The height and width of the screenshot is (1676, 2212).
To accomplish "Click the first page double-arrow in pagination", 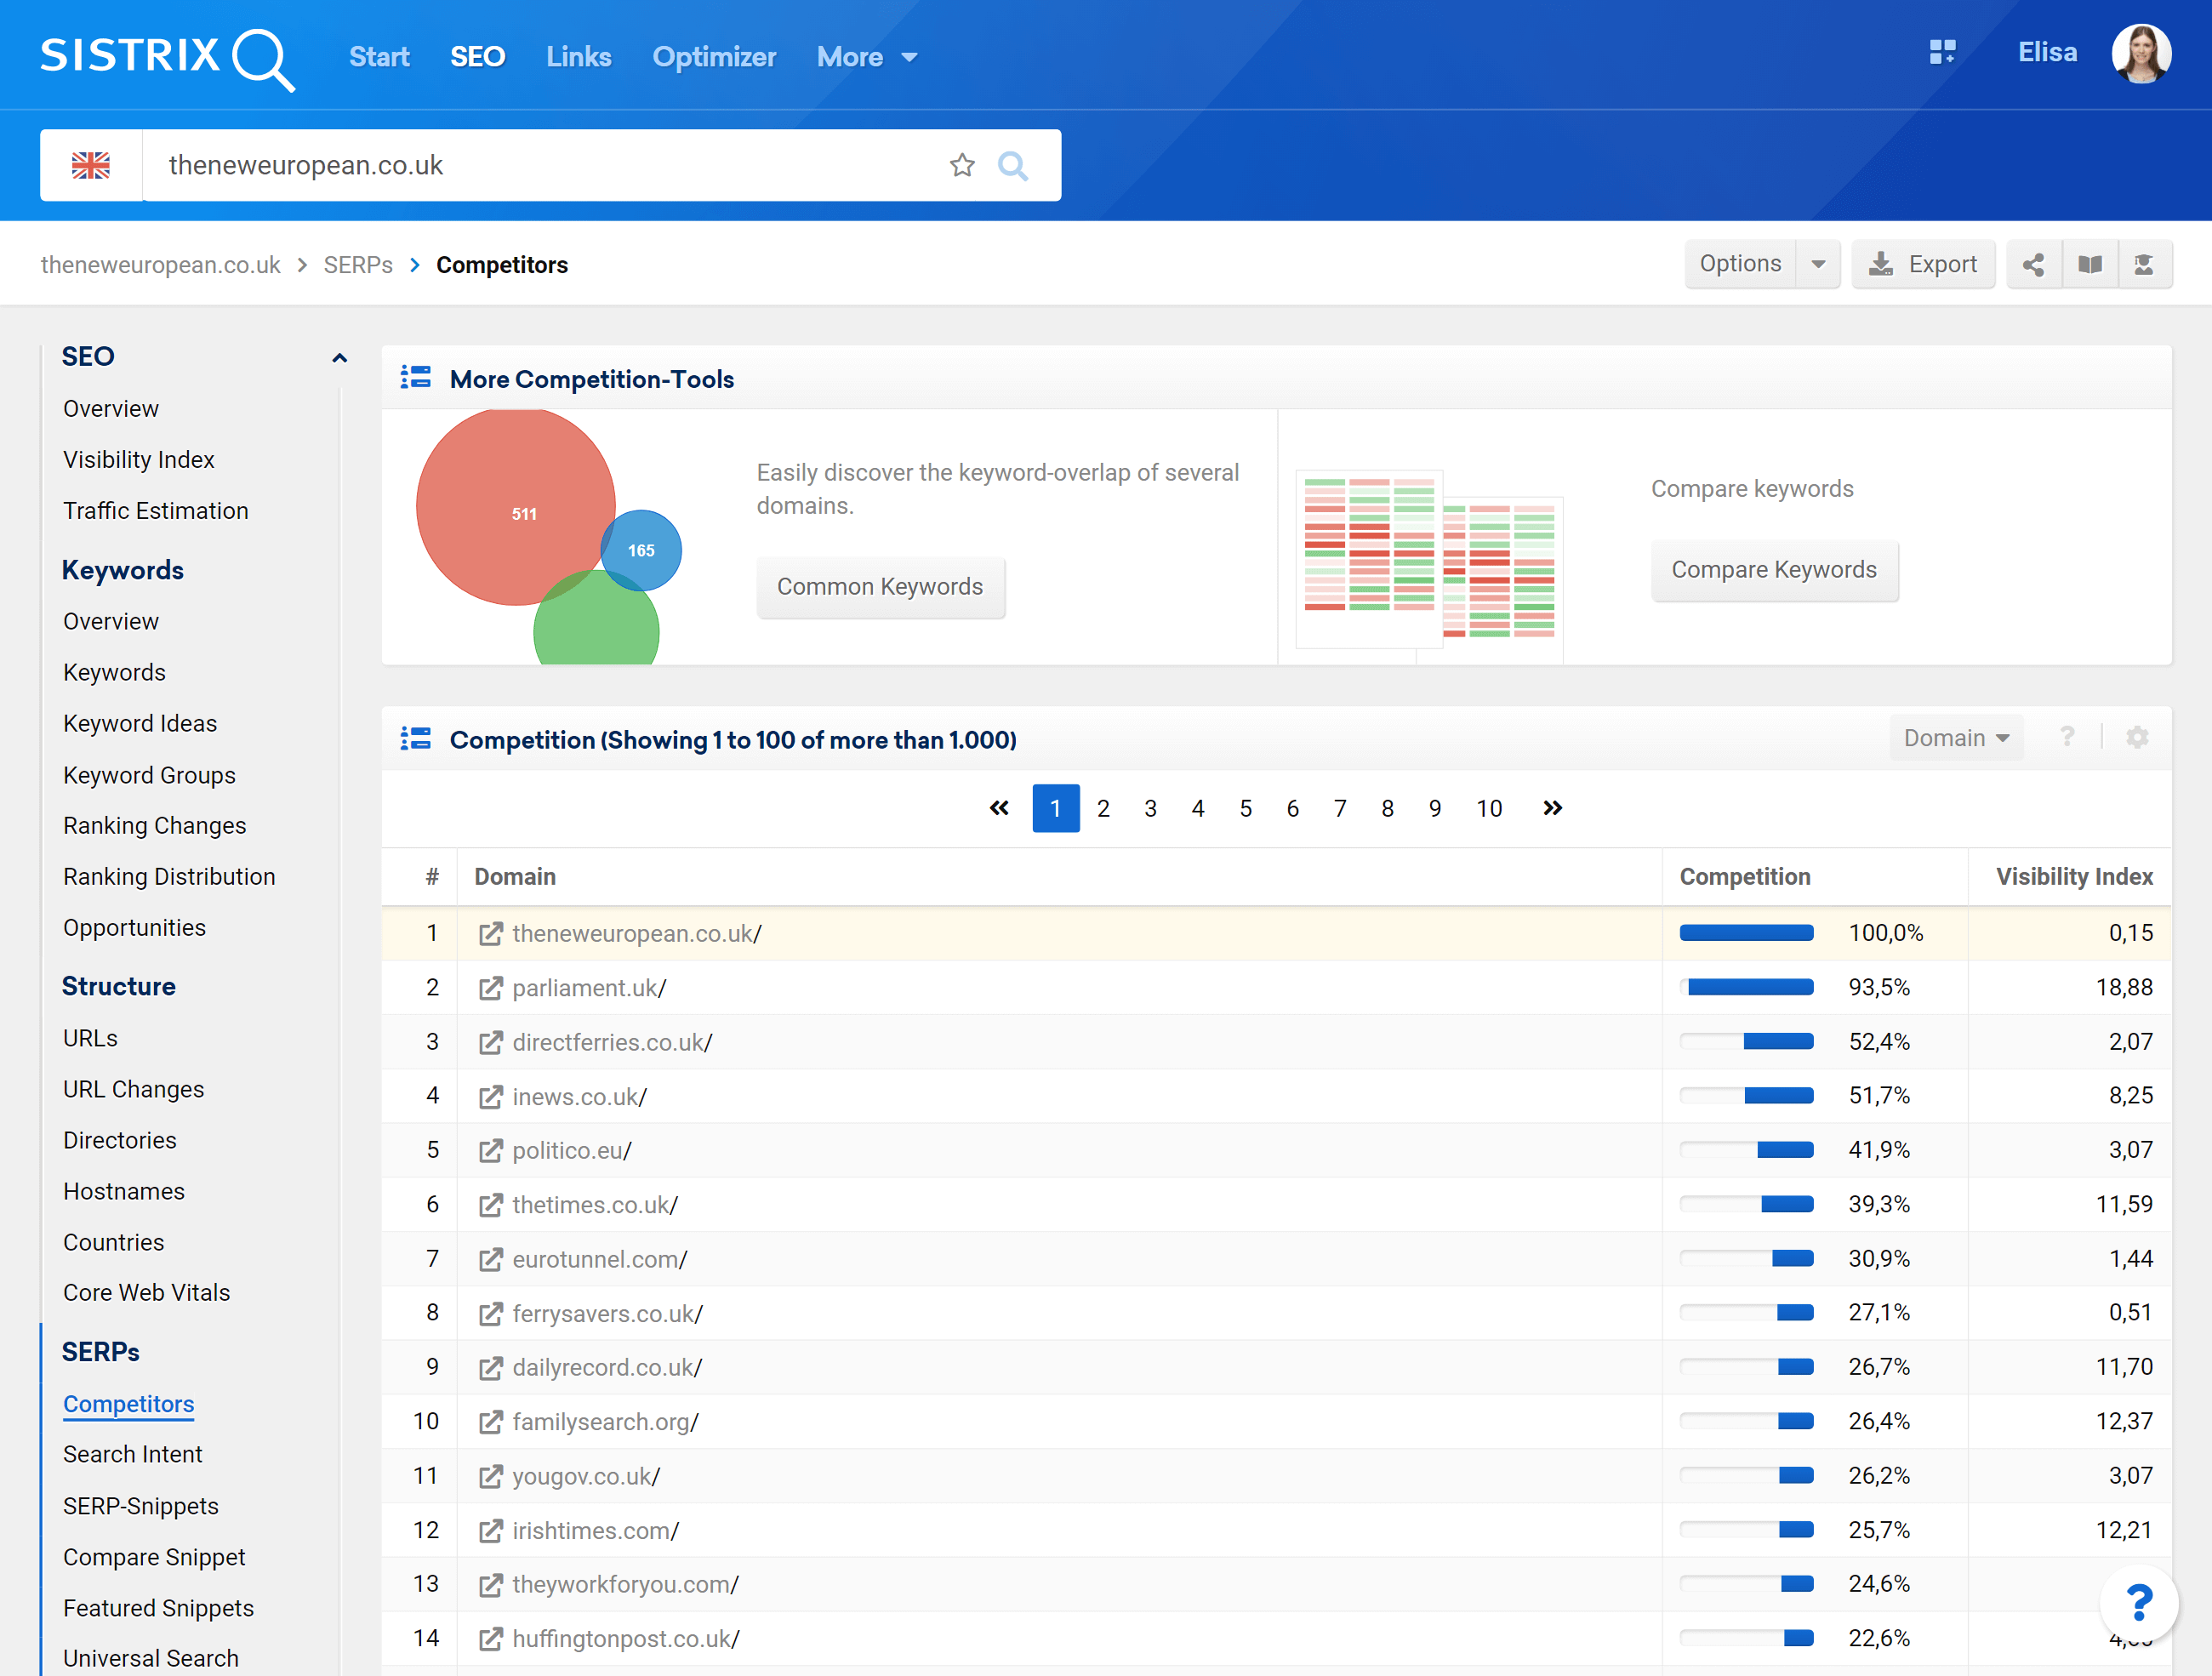I will coord(999,808).
